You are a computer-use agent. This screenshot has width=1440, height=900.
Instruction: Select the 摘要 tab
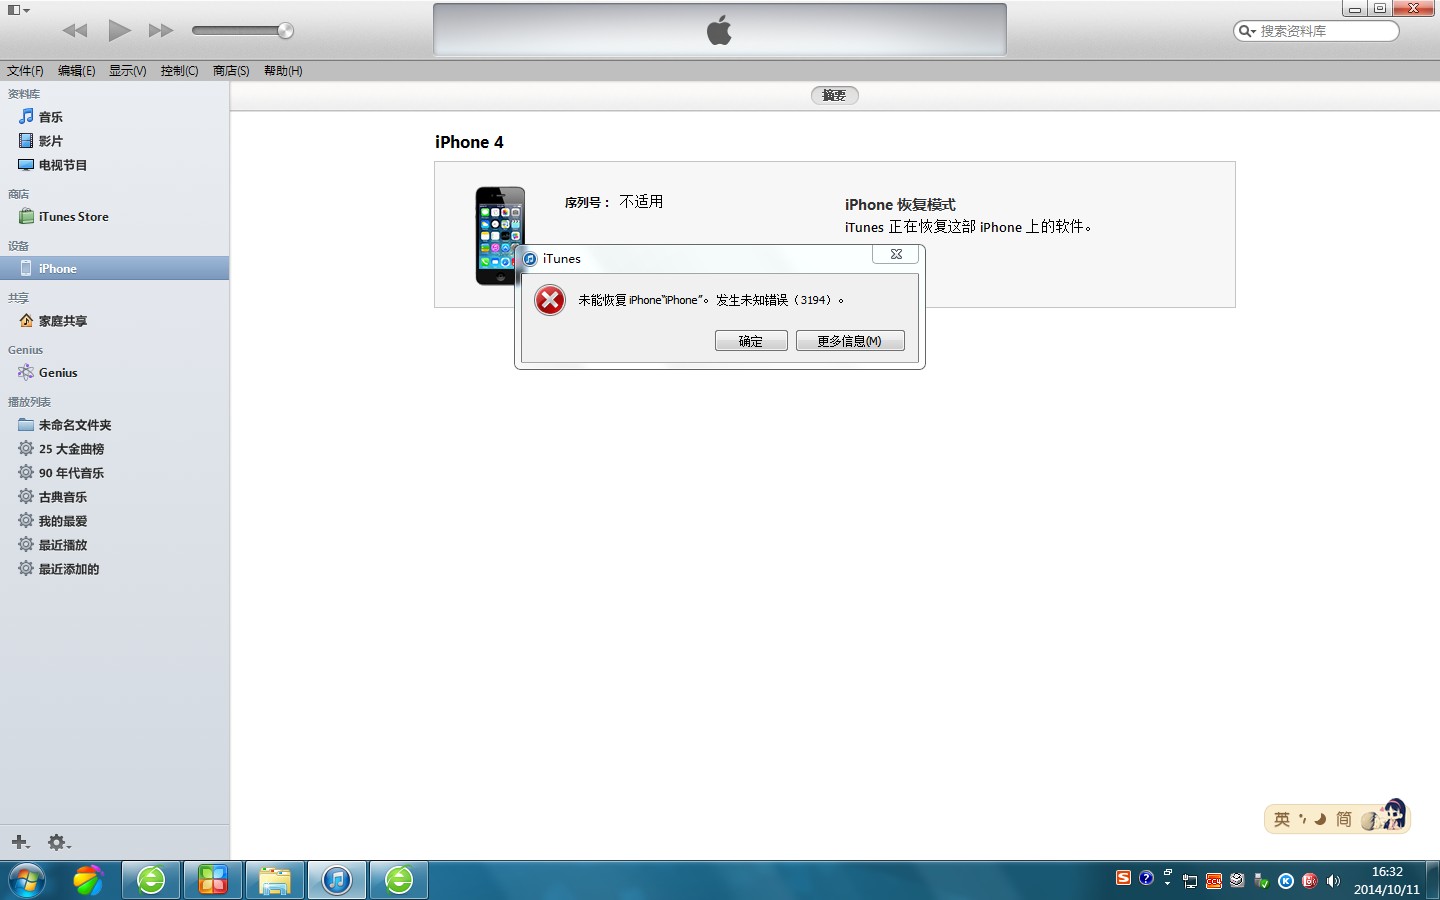(834, 95)
